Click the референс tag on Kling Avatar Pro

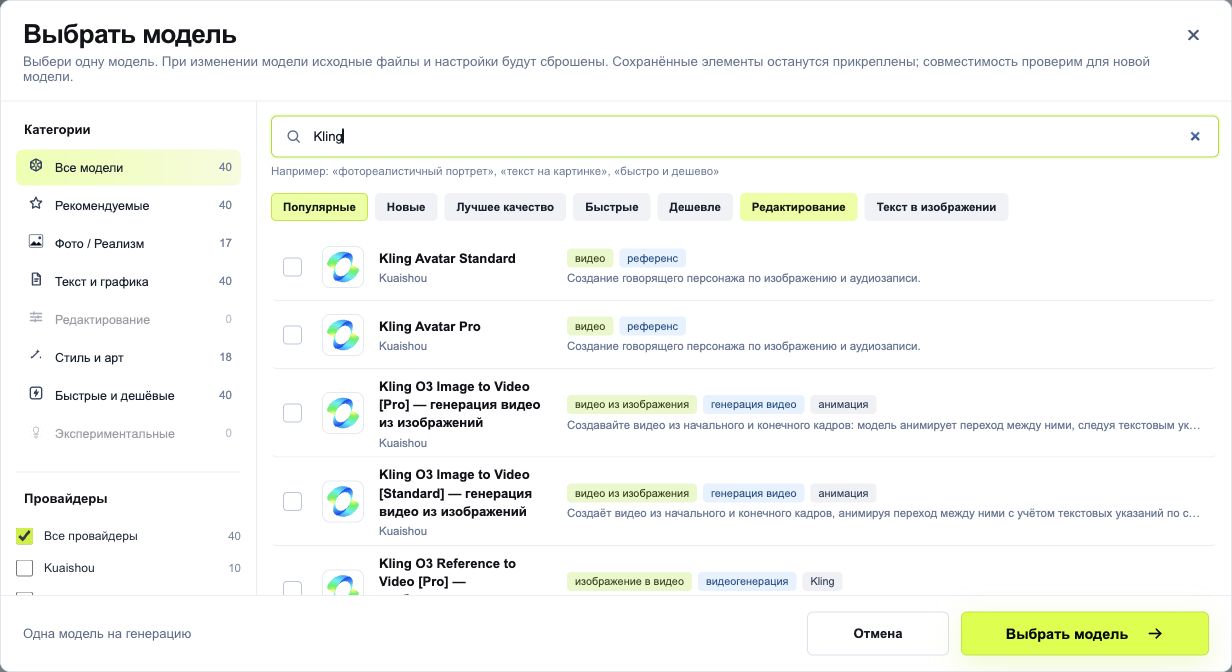pos(653,326)
